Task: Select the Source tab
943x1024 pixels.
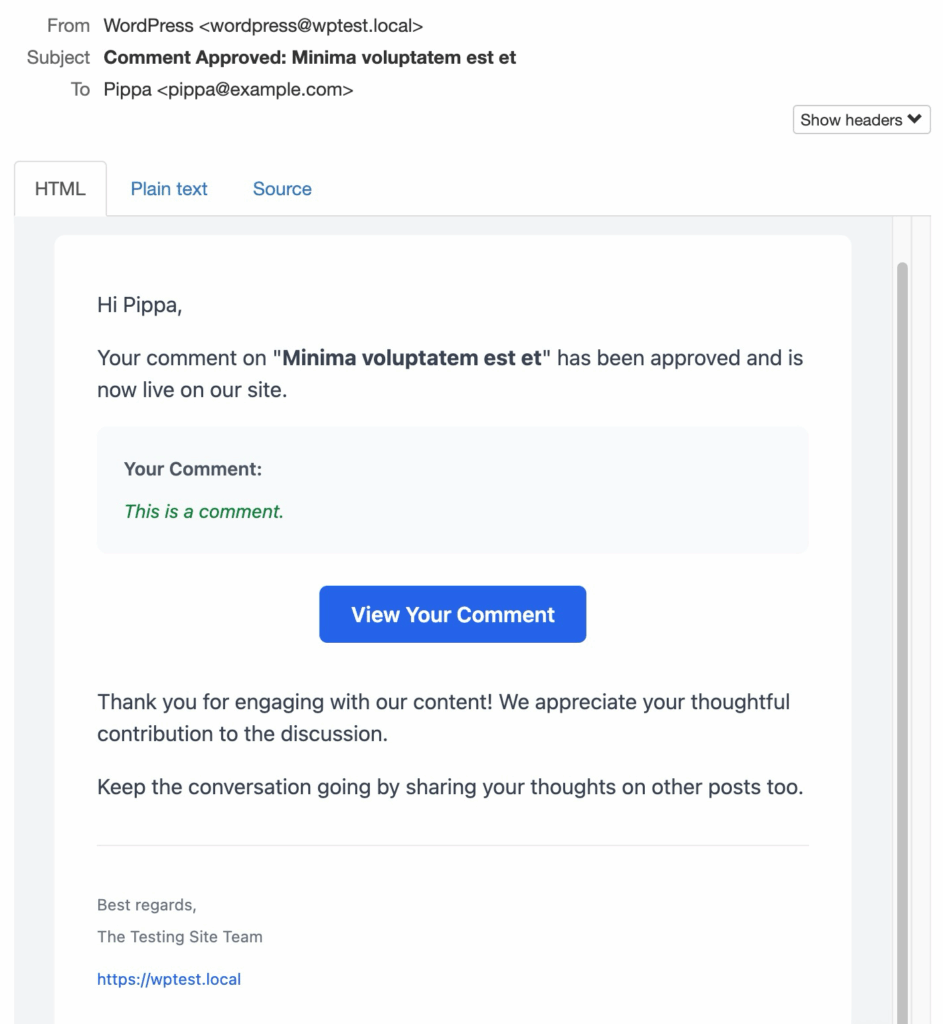Action: (282, 189)
